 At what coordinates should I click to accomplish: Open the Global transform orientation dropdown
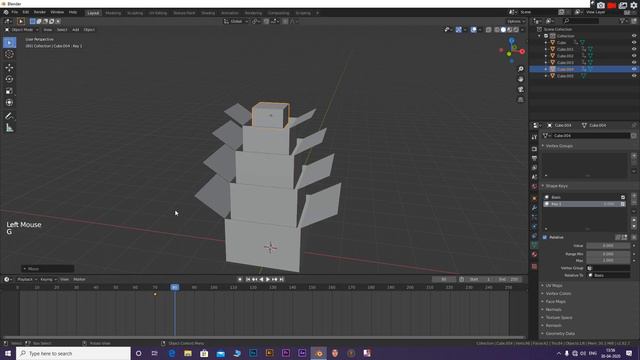[236, 21]
